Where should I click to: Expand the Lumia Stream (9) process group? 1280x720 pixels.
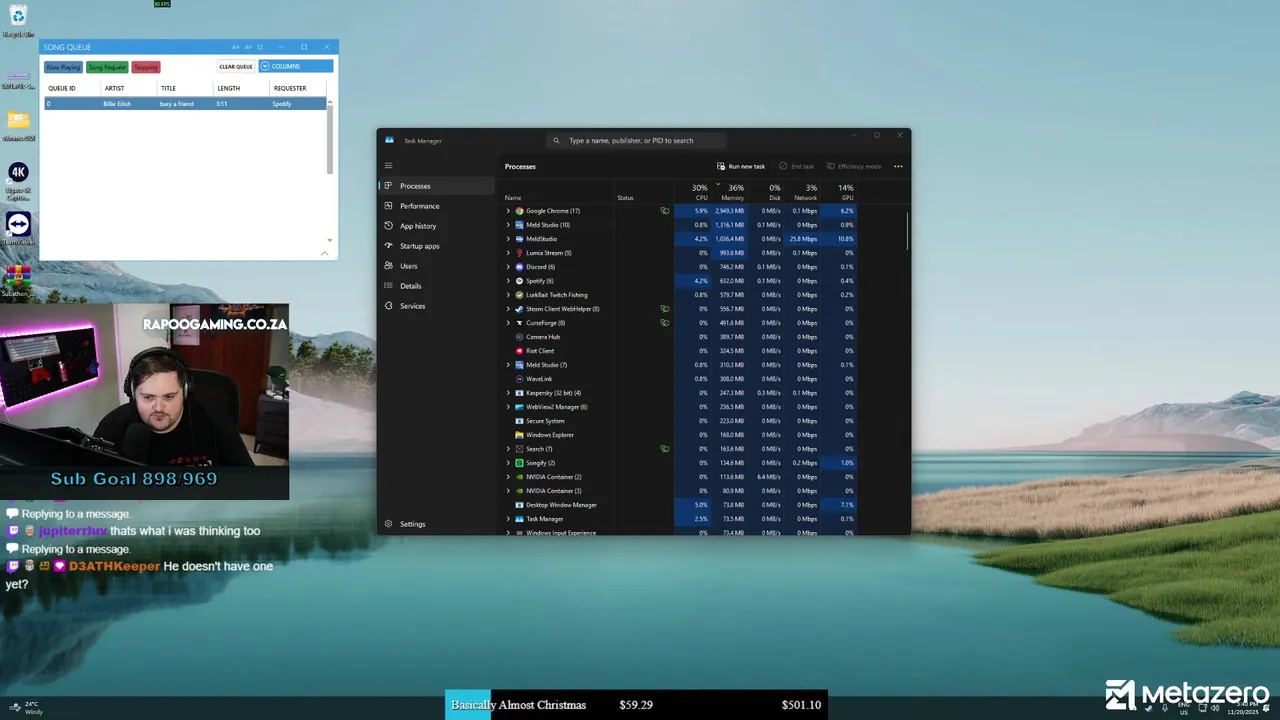[x=508, y=253]
